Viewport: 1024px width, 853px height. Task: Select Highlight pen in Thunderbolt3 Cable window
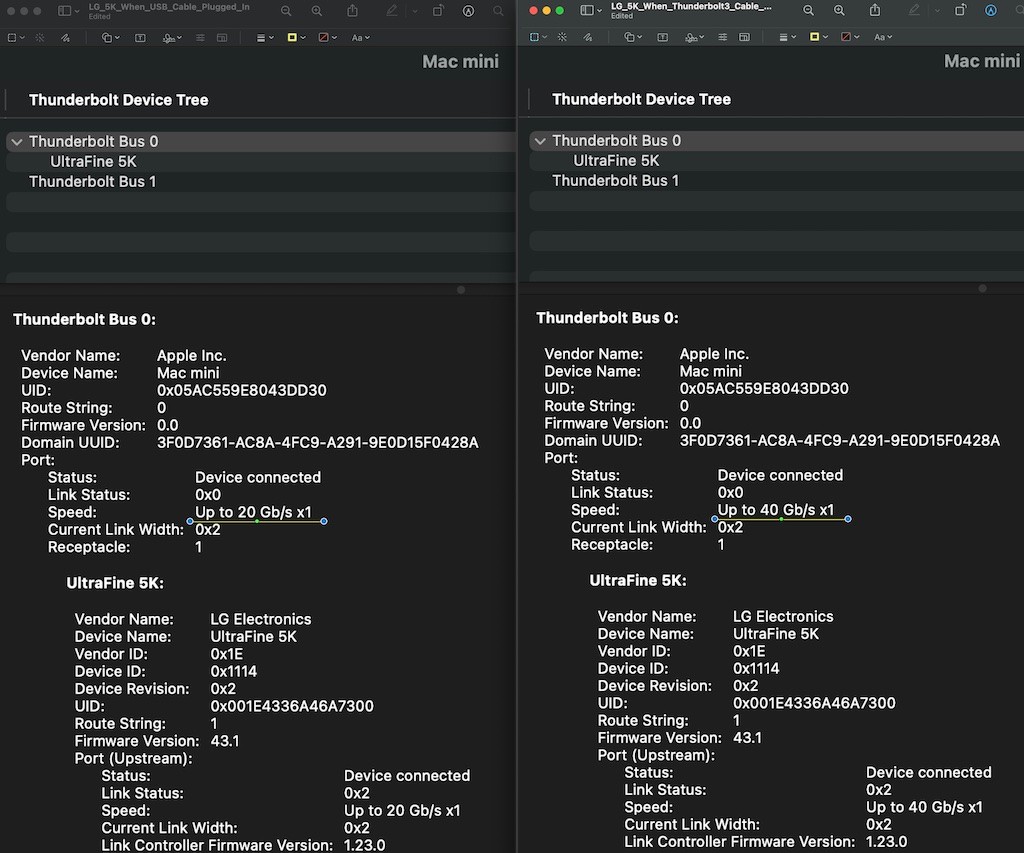pyautogui.click(x=914, y=10)
